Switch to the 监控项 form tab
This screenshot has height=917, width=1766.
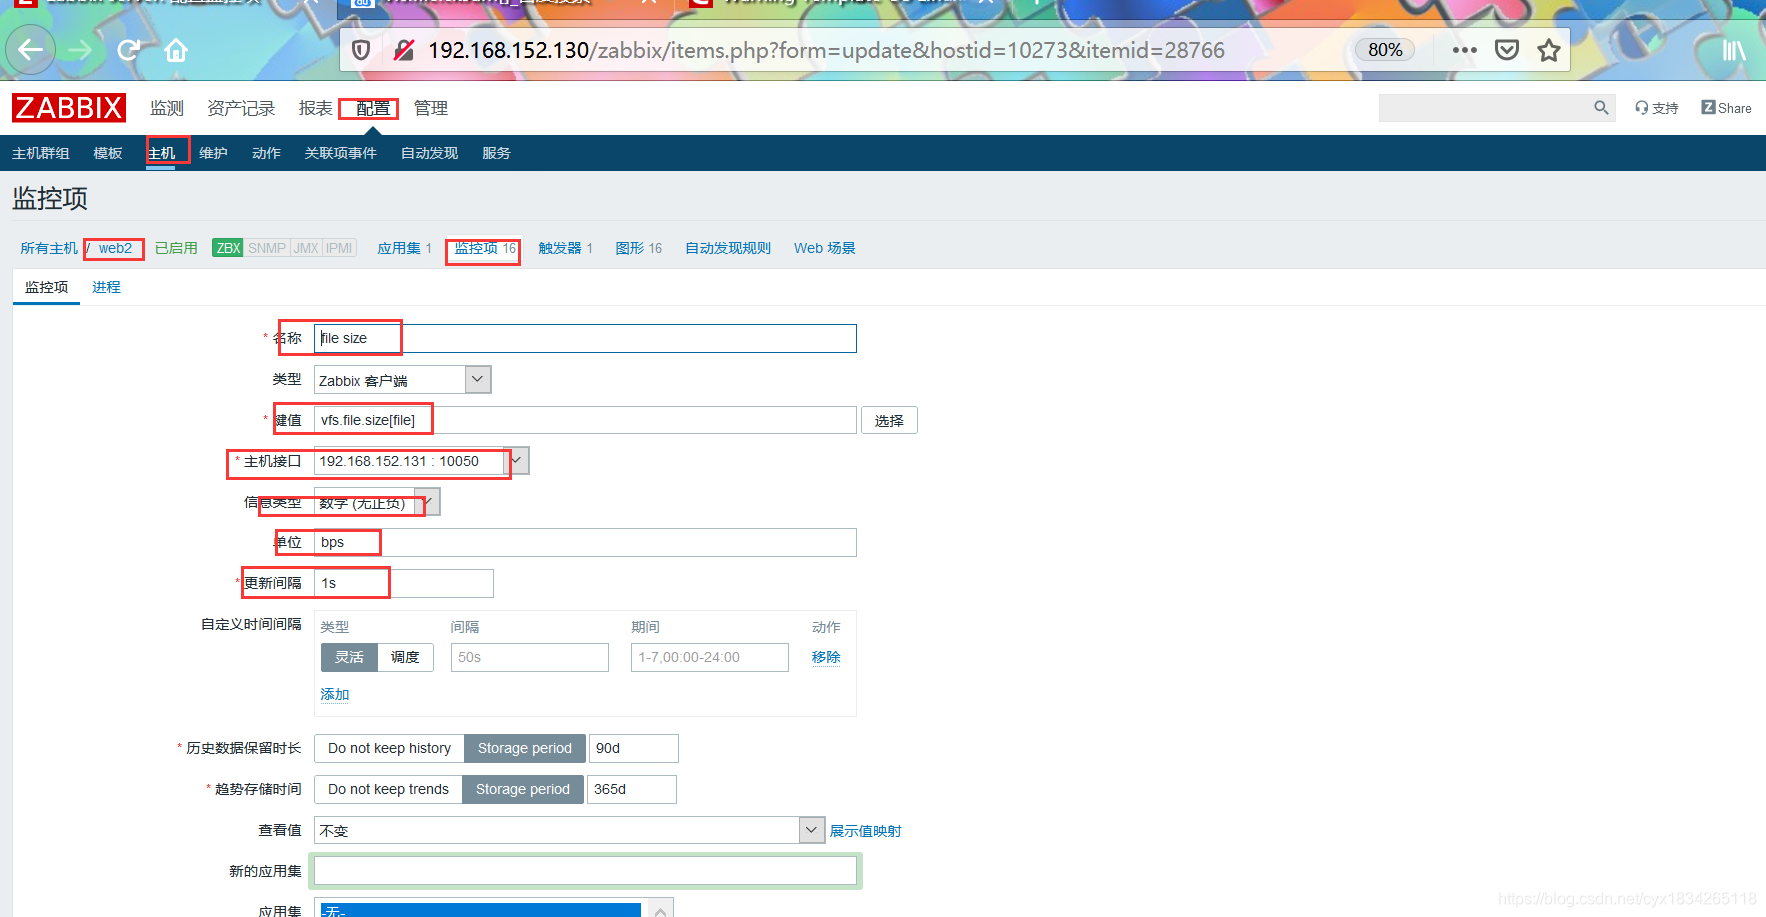47,287
